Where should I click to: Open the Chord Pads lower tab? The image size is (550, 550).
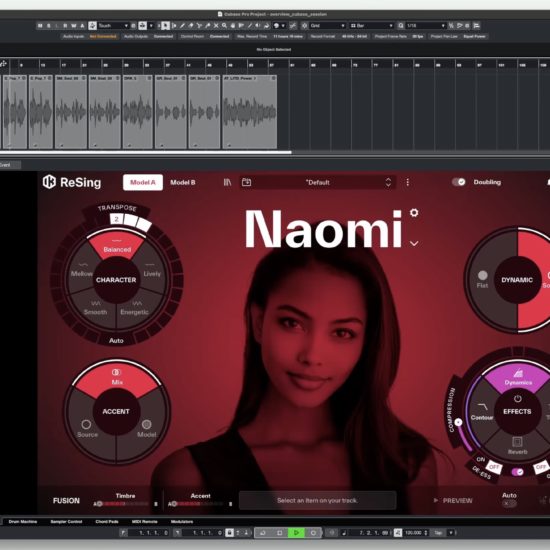pyautogui.click(x=107, y=522)
